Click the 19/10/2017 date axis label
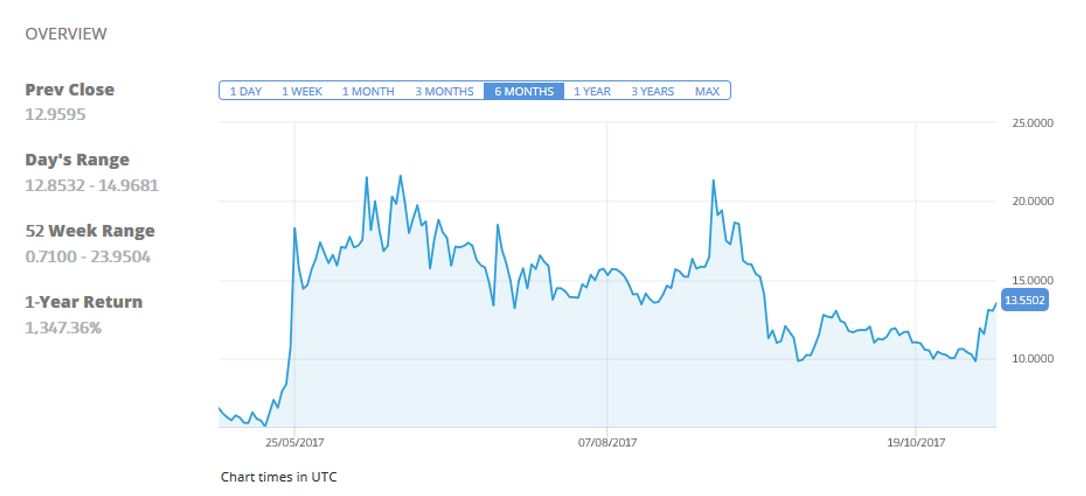The height and width of the screenshot is (496, 1086). coord(916,441)
